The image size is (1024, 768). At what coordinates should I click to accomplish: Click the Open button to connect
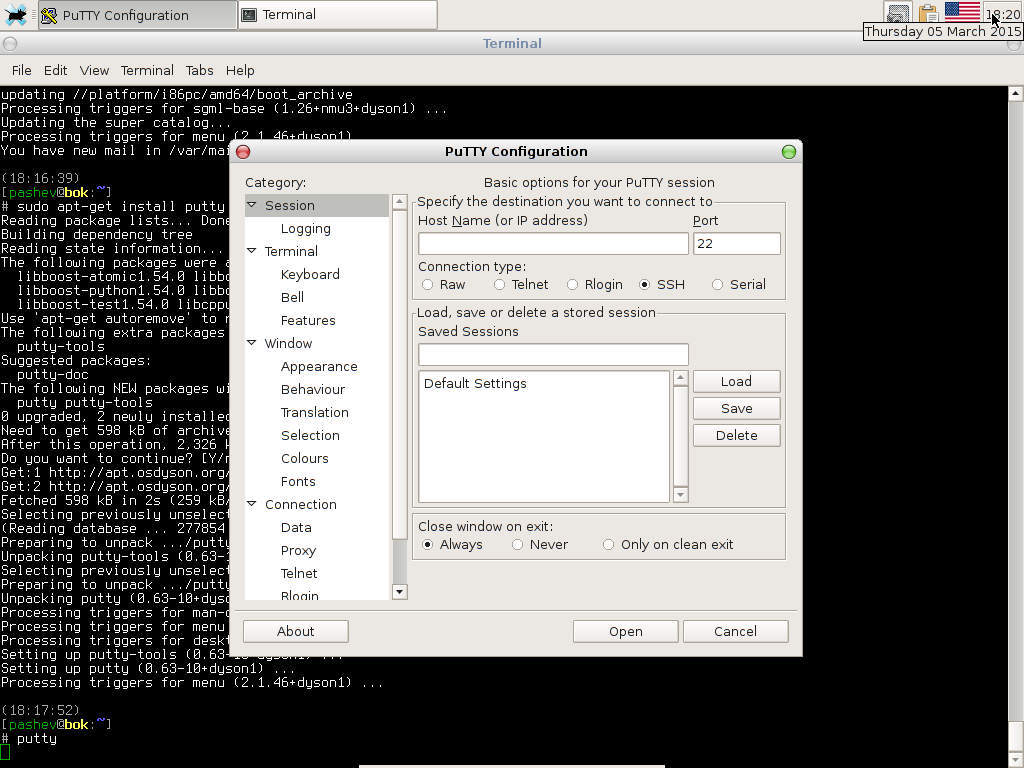click(x=626, y=632)
